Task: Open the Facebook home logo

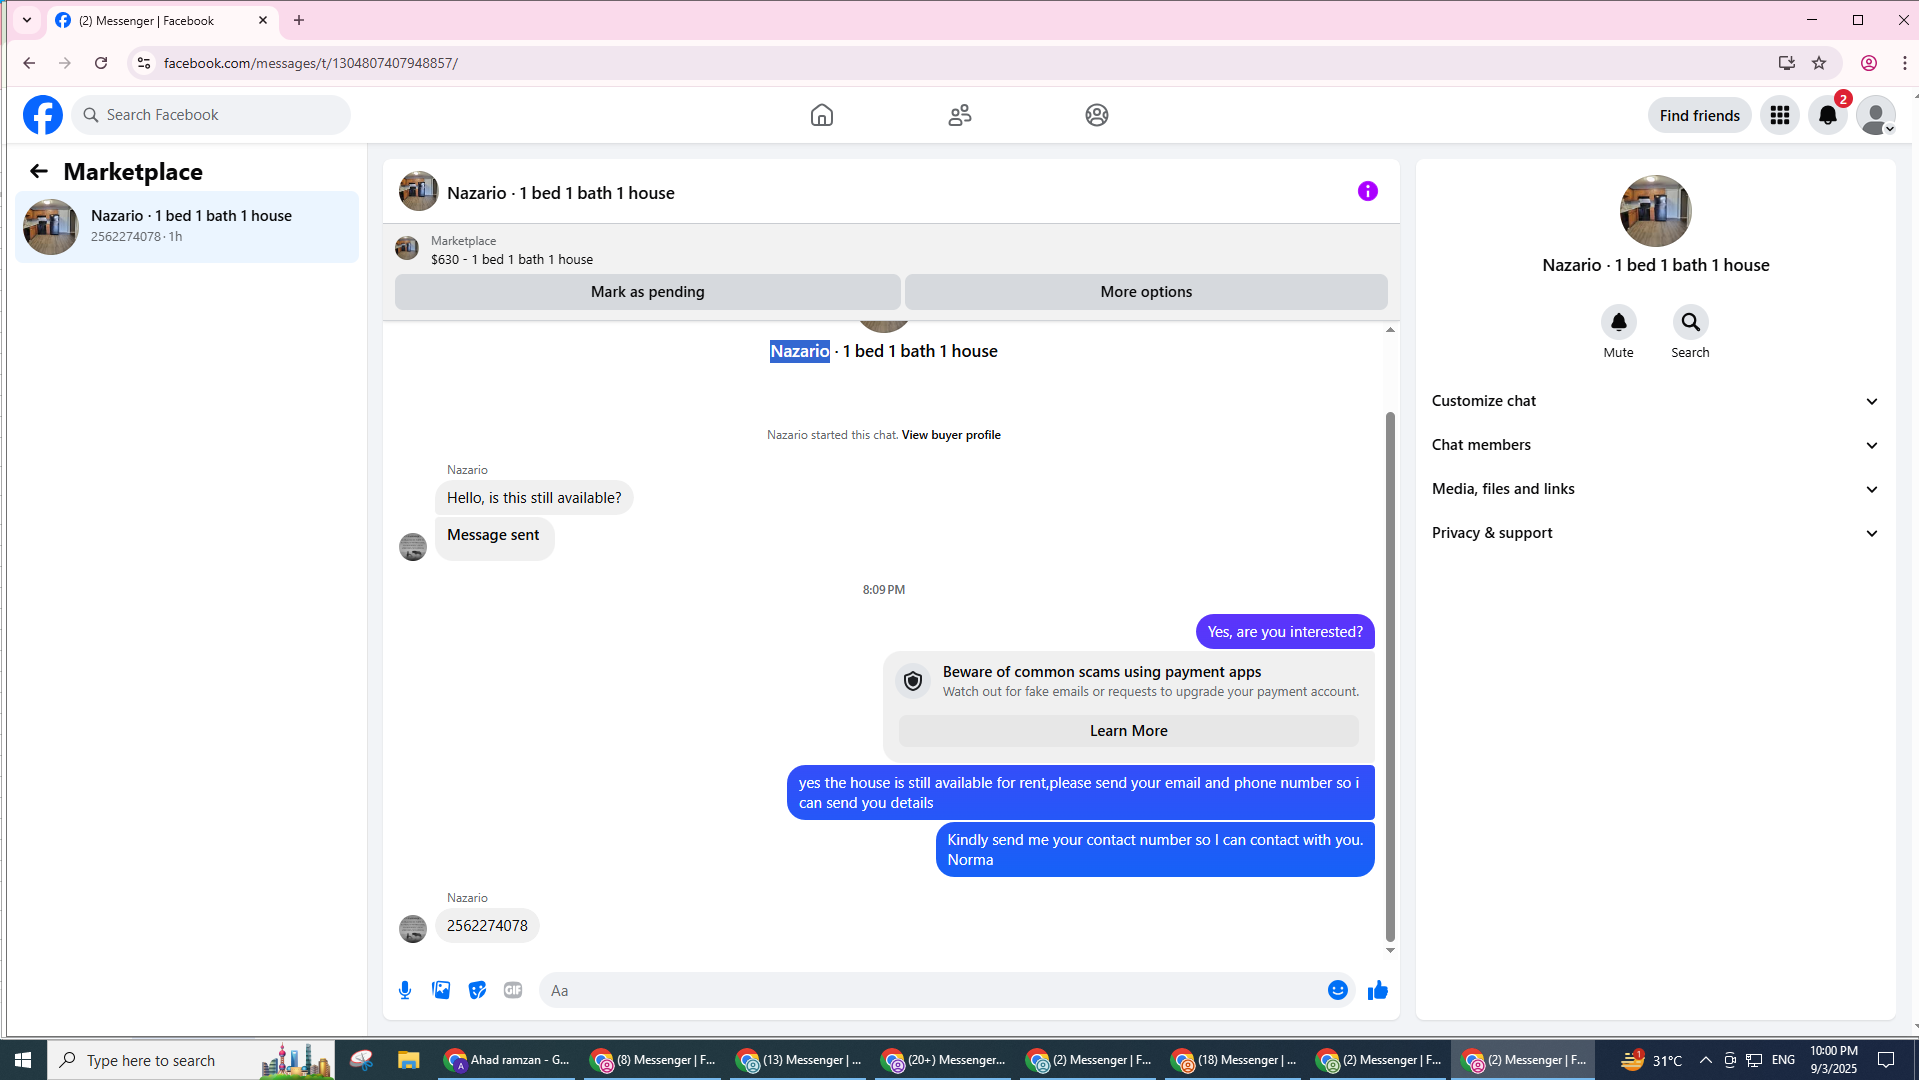Action: pyautogui.click(x=43, y=115)
